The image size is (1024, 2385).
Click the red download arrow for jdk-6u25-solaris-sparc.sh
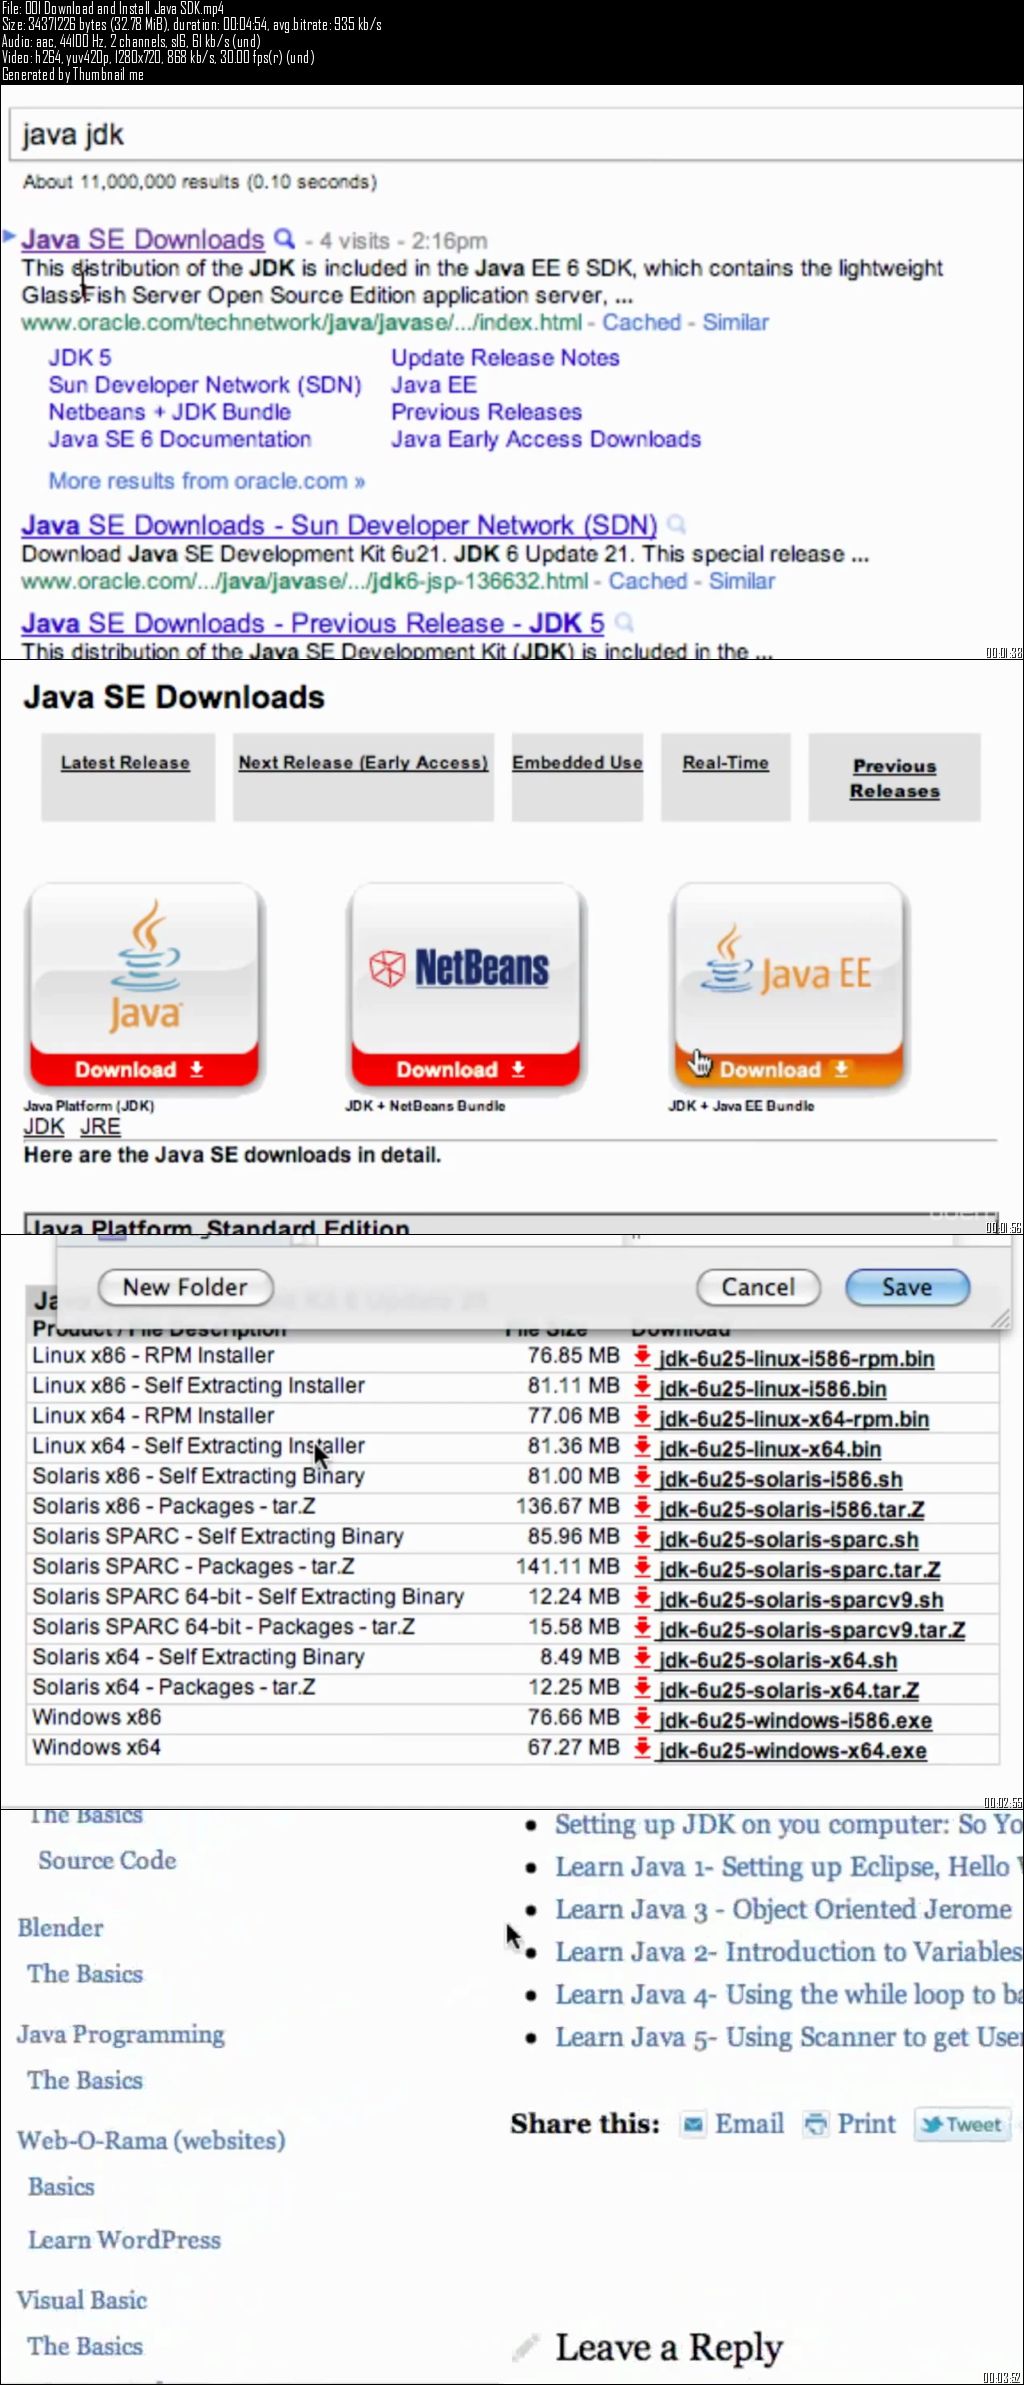[x=642, y=1538]
